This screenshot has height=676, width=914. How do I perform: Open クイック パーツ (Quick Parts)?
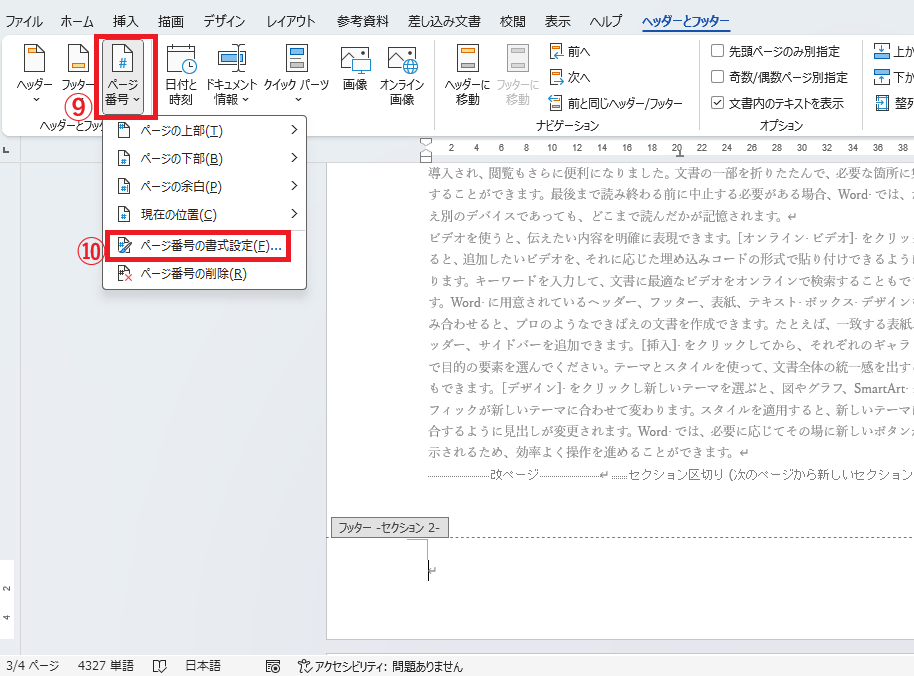click(297, 75)
